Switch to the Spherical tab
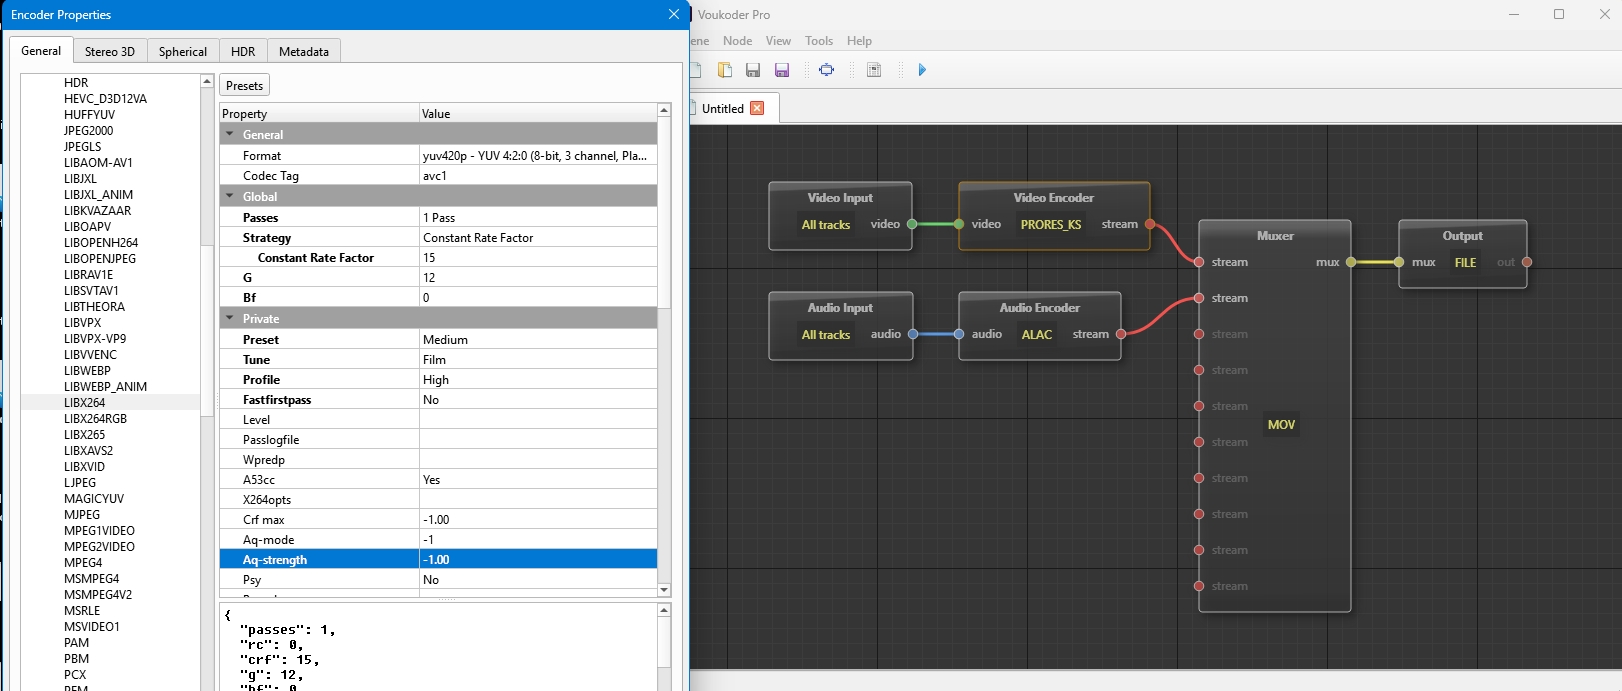 point(183,51)
